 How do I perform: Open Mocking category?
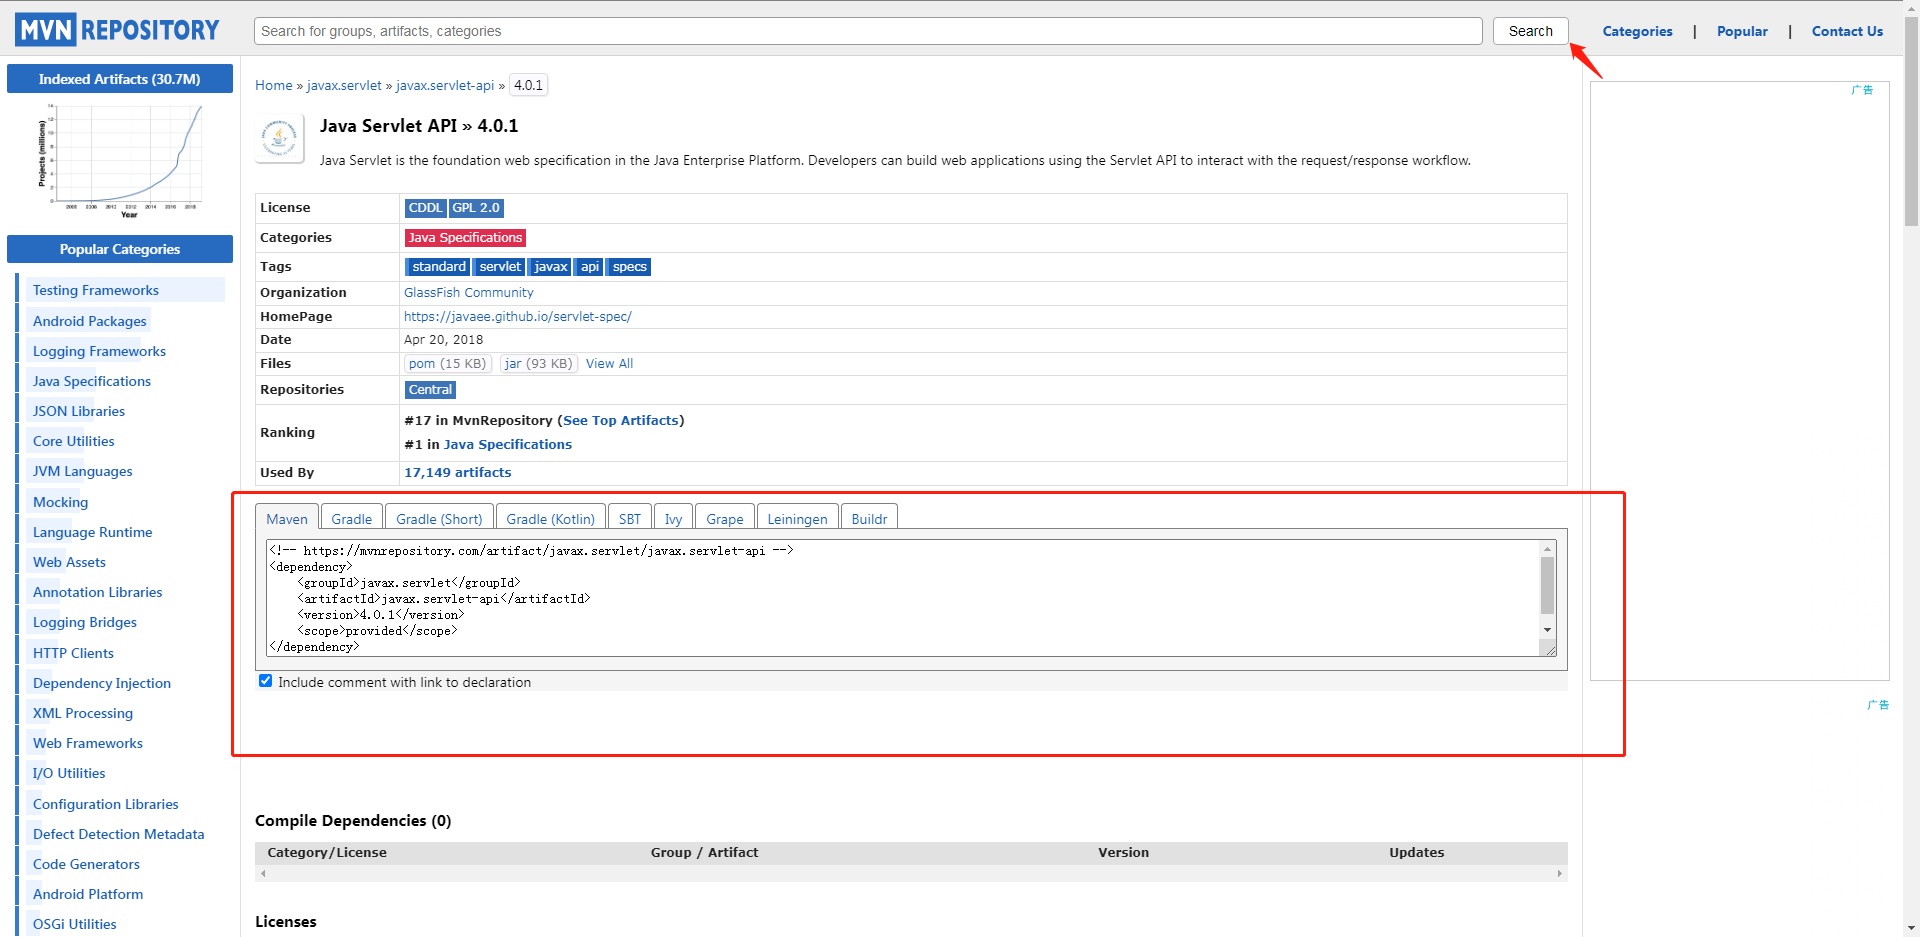[60, 502]
